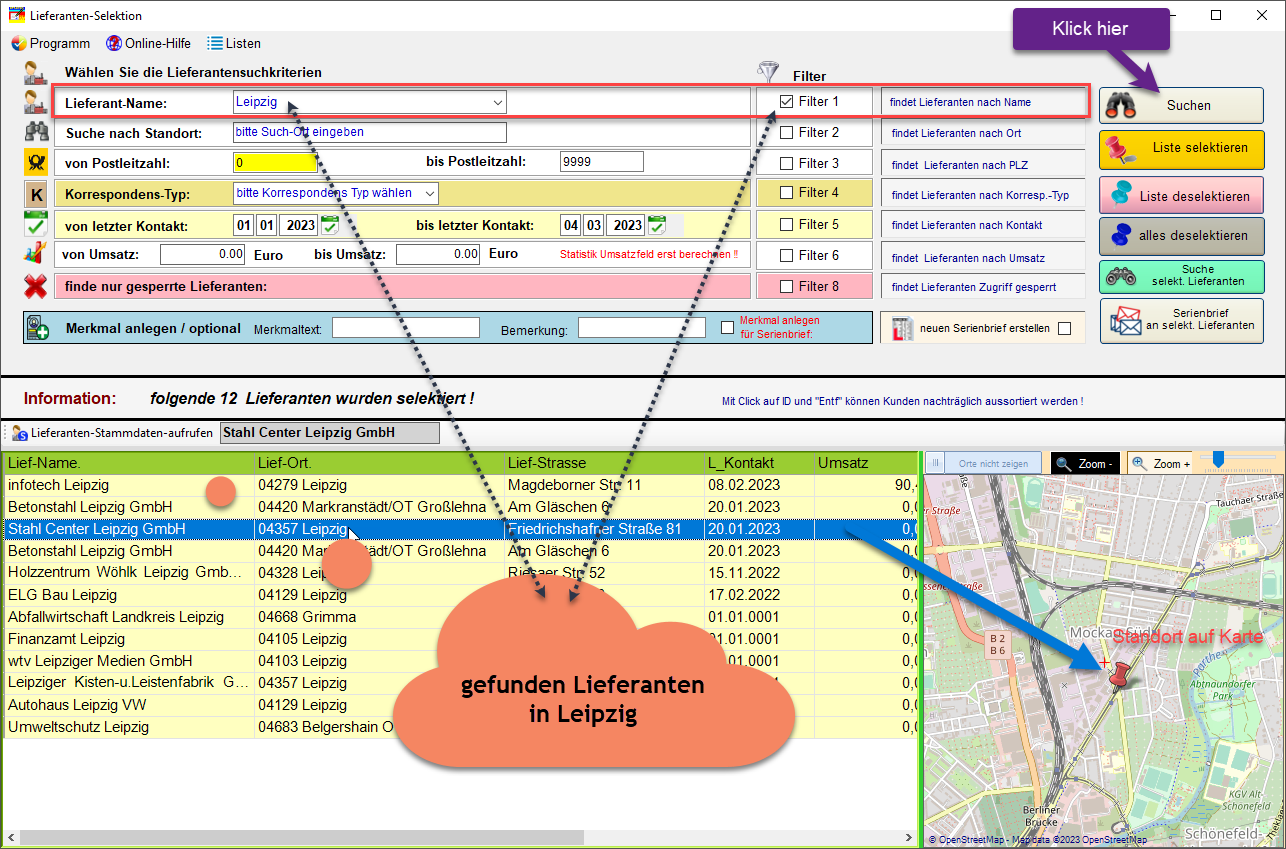Click the bar chart icon beside Umsatz
The width and height of the screenshot is (1286, 849).
pos(36,255)
